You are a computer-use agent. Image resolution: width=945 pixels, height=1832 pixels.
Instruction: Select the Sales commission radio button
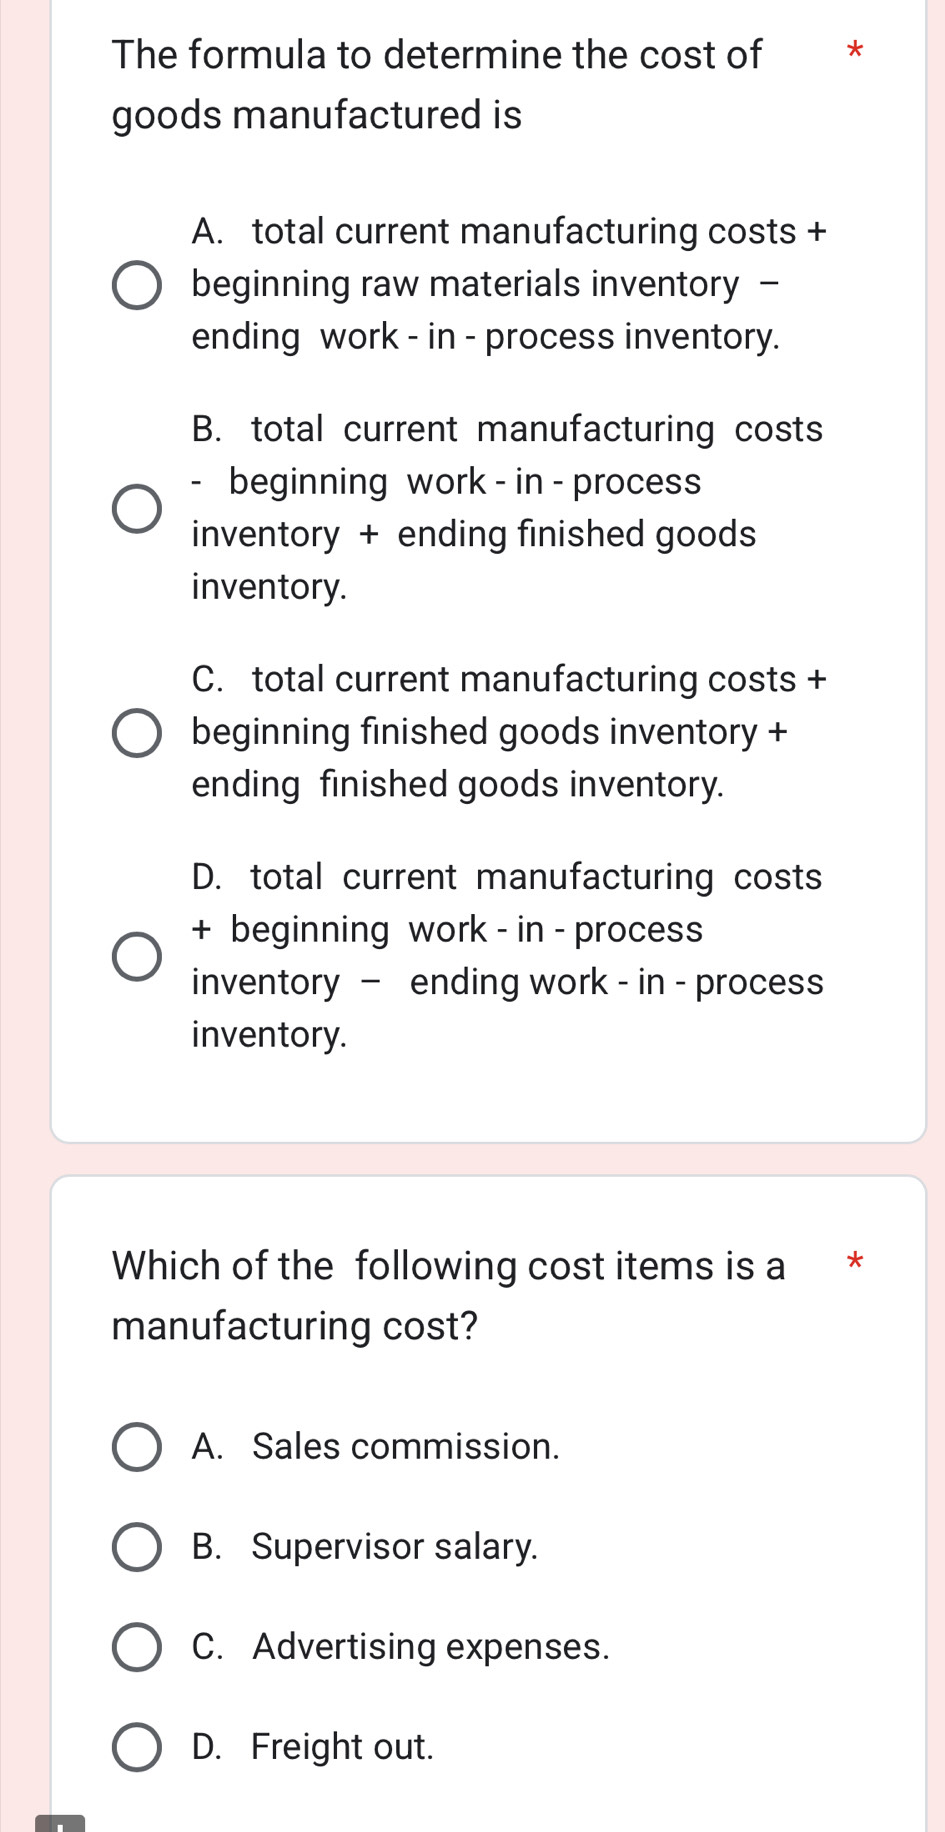pyautogui.click(x=136, y=1447)
